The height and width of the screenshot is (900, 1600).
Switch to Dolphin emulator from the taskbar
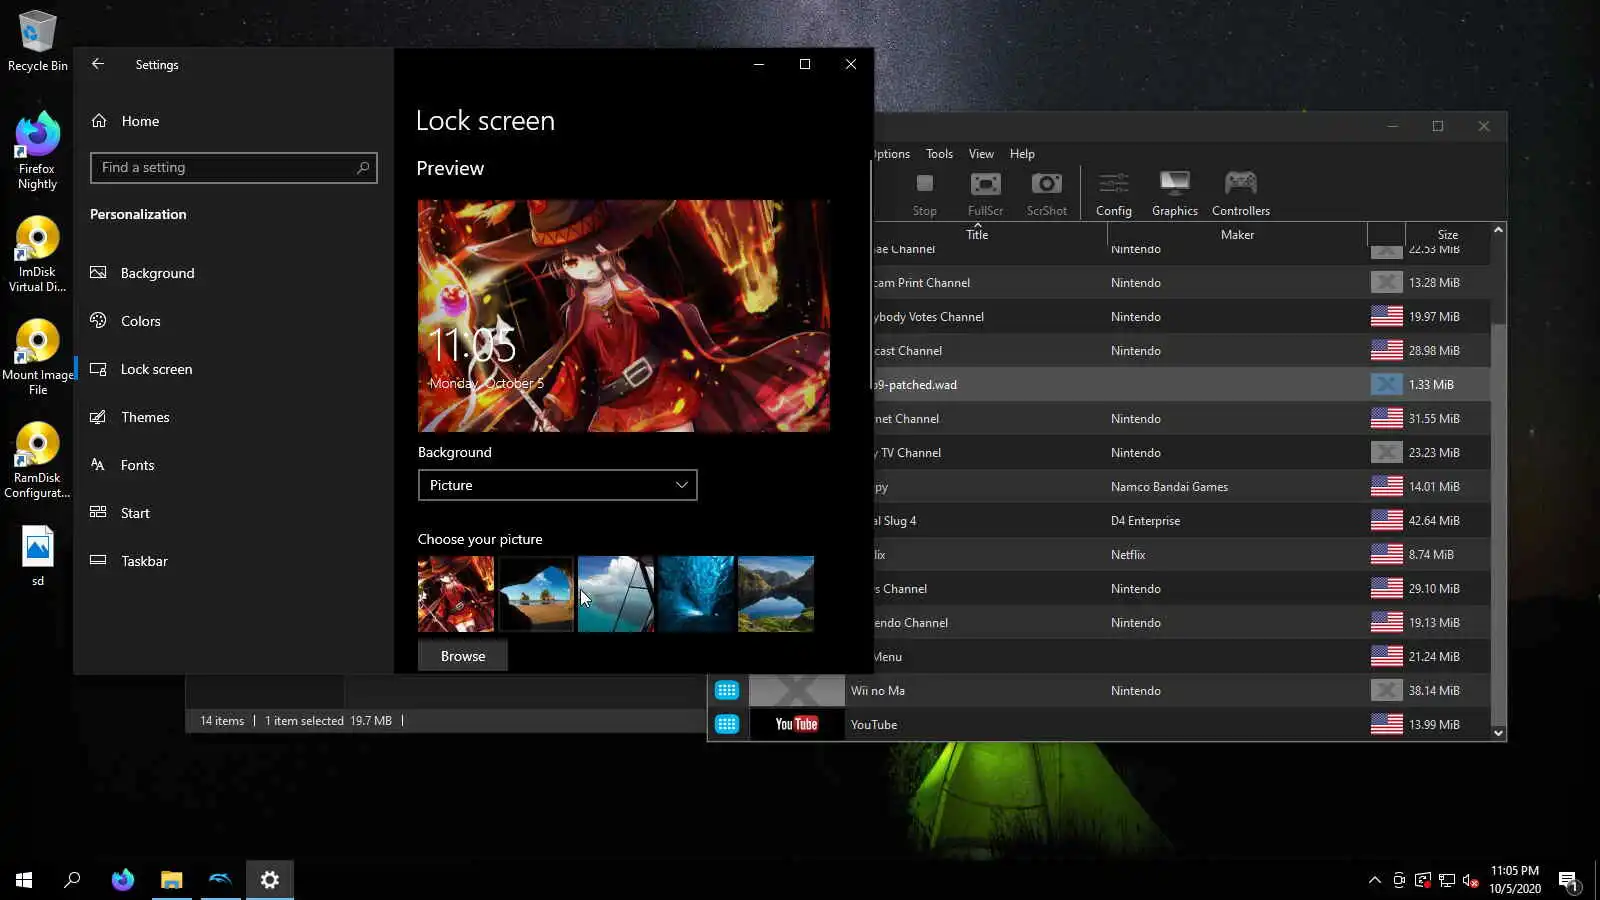[x=220, y=880]
